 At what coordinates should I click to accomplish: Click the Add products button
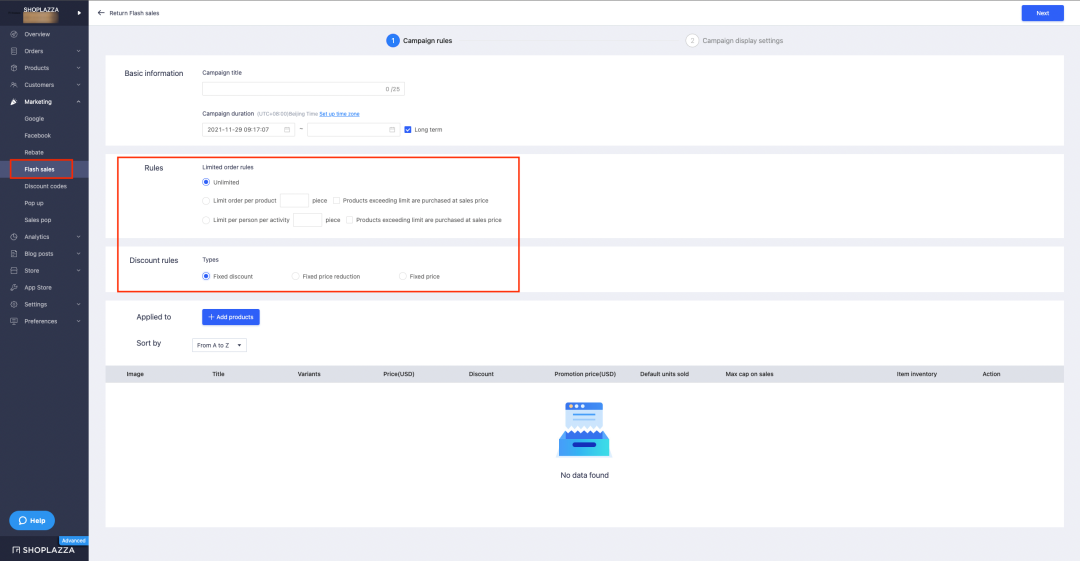(231, 317)
